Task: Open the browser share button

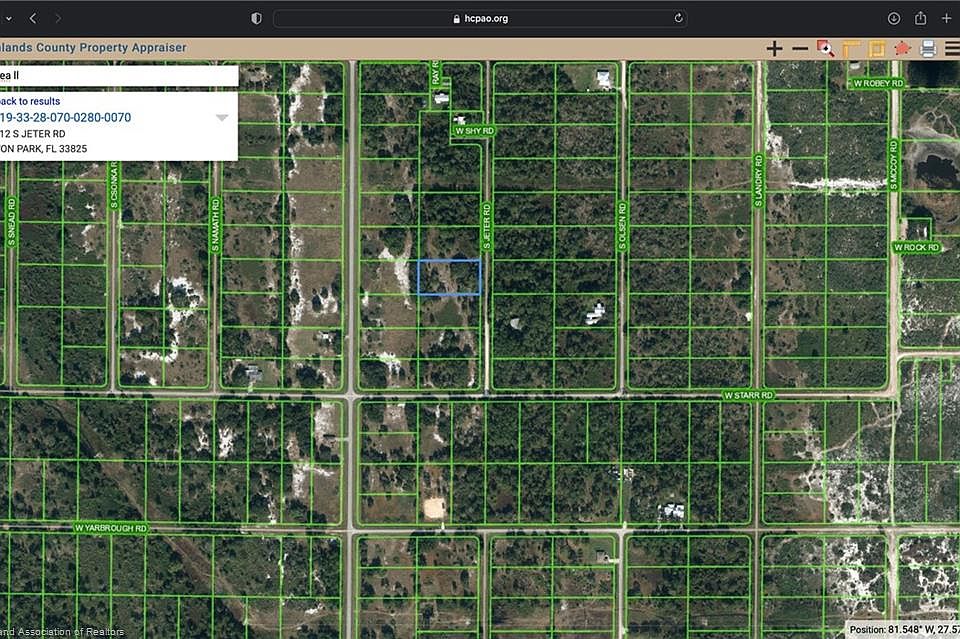Action: (x=920, y=18)
